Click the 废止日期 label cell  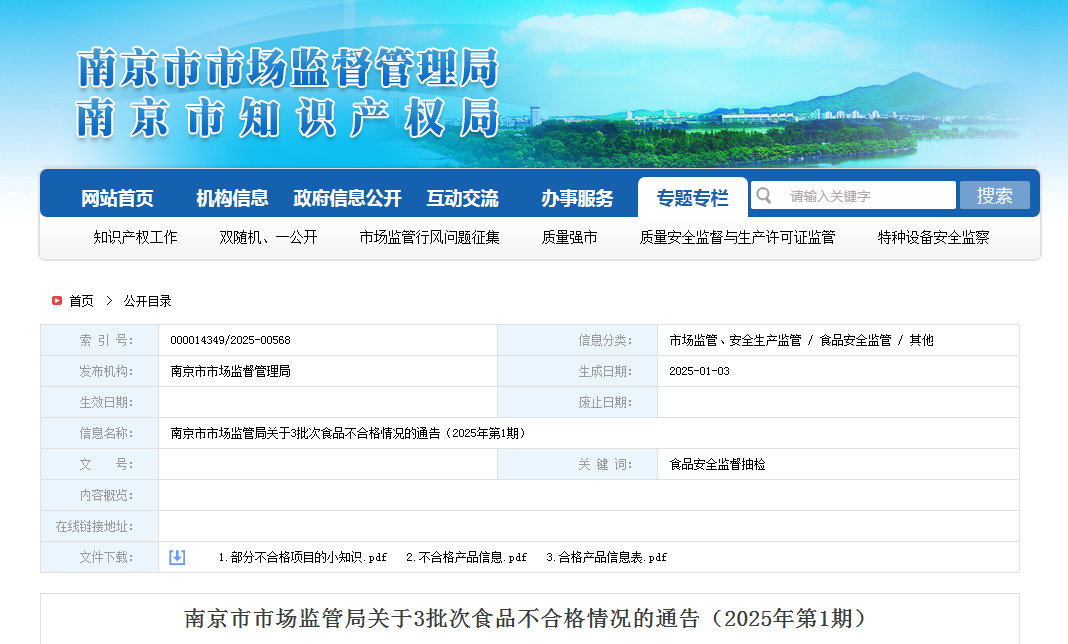coord(578,402)
